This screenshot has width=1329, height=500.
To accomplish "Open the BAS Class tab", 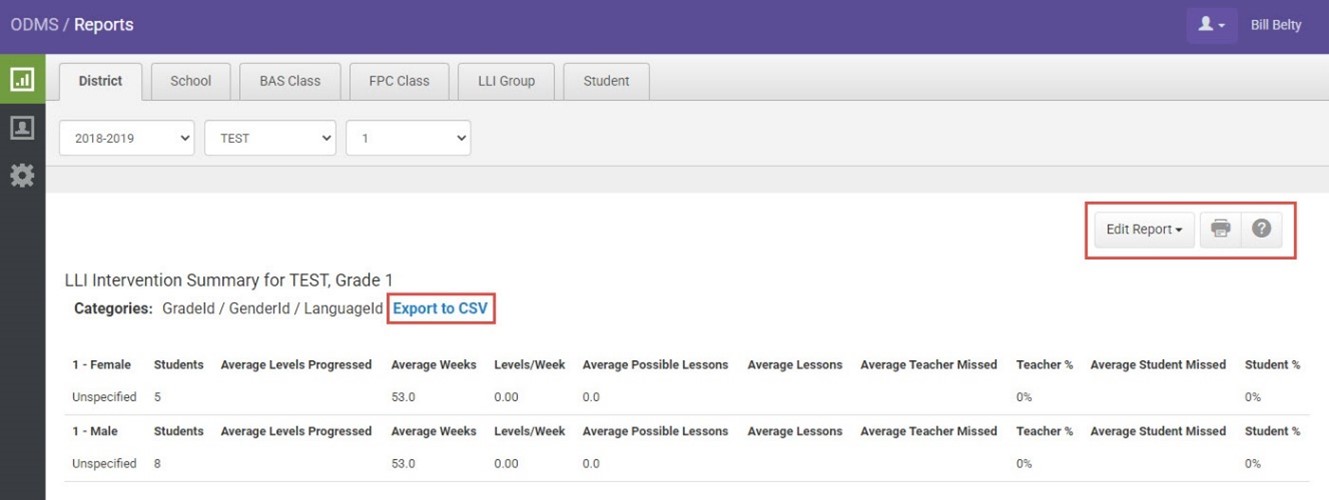I will 290,81.
